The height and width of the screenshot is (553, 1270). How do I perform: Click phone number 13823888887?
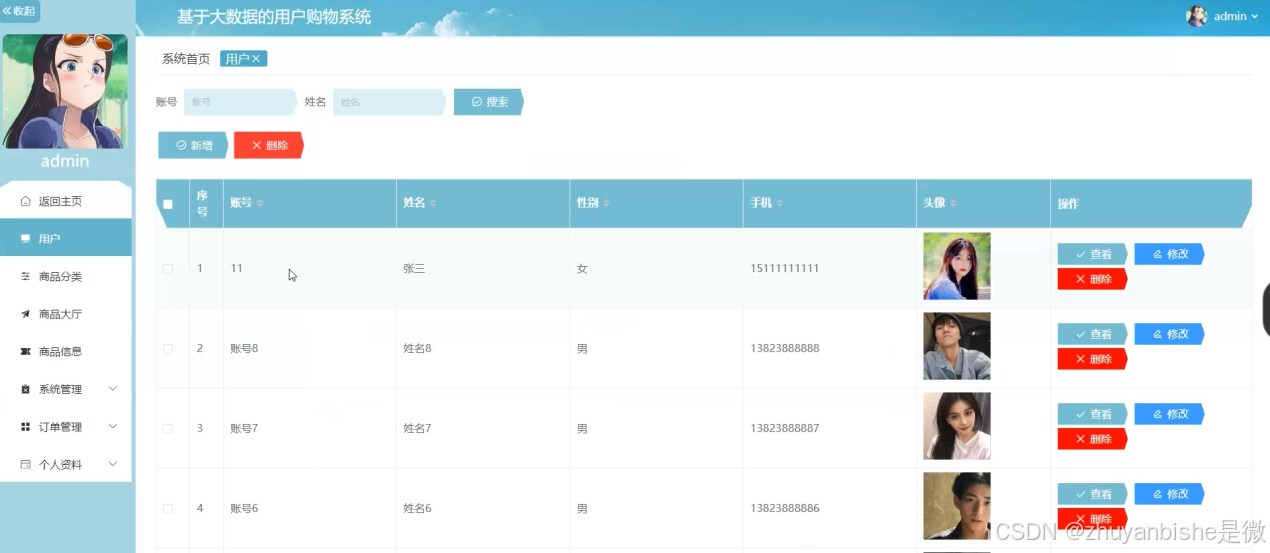[x=785, y=428]
